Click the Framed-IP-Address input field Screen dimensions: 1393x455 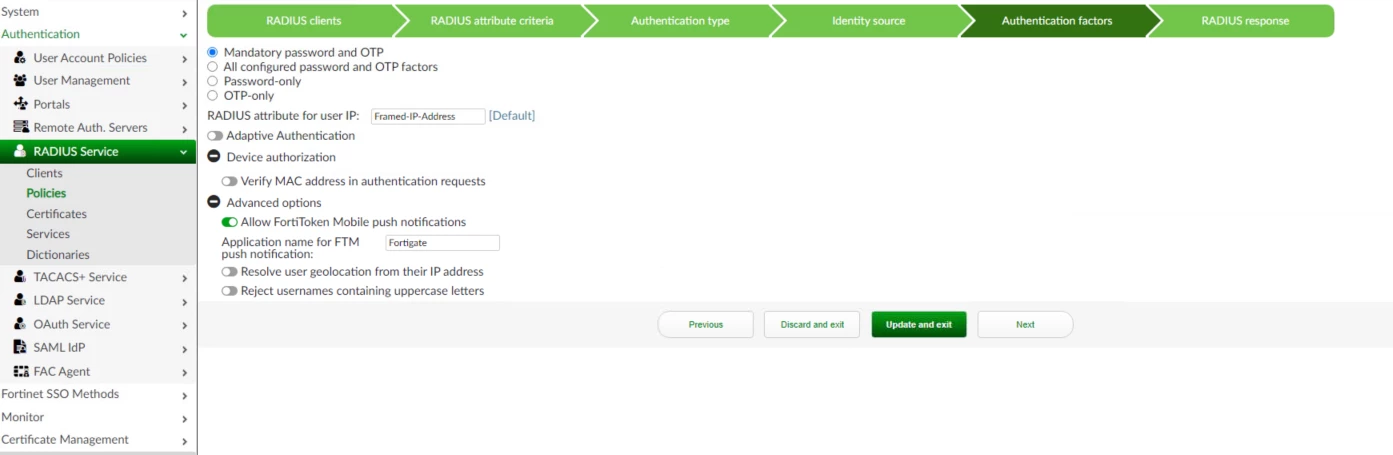428,116
